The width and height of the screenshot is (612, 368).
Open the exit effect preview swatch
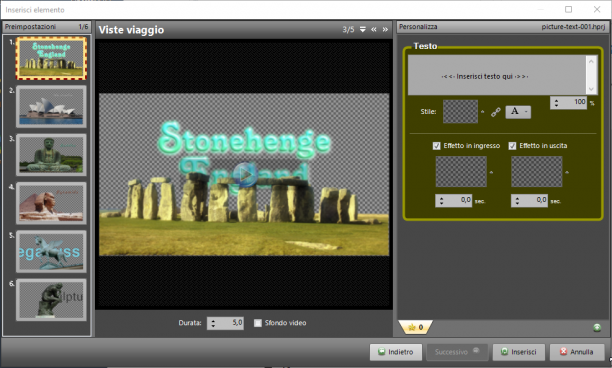[537, 172]
